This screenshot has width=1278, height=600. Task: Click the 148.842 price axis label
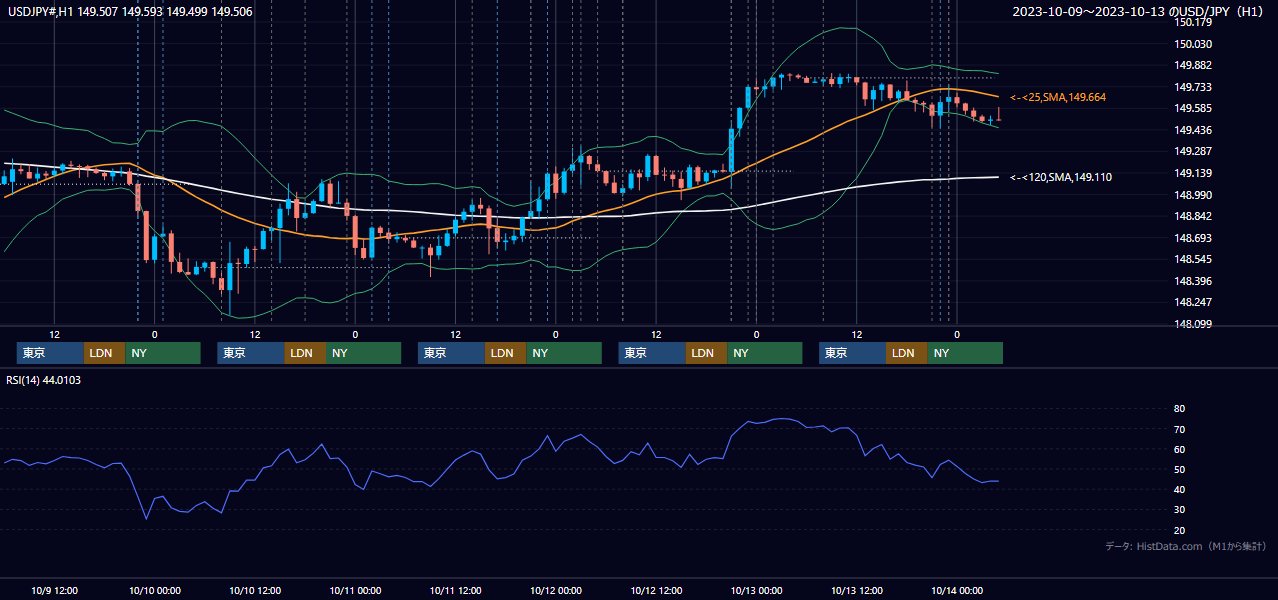pos(1193,216)
